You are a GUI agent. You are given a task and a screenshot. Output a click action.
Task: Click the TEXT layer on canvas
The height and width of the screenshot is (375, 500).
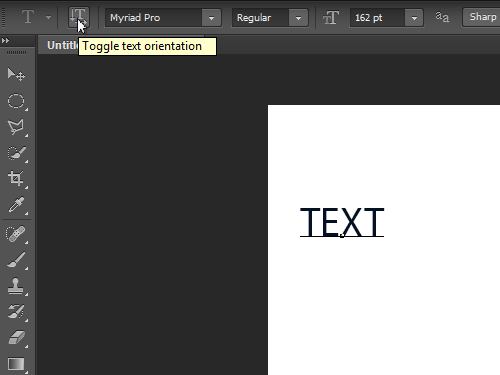coord(342,222)
